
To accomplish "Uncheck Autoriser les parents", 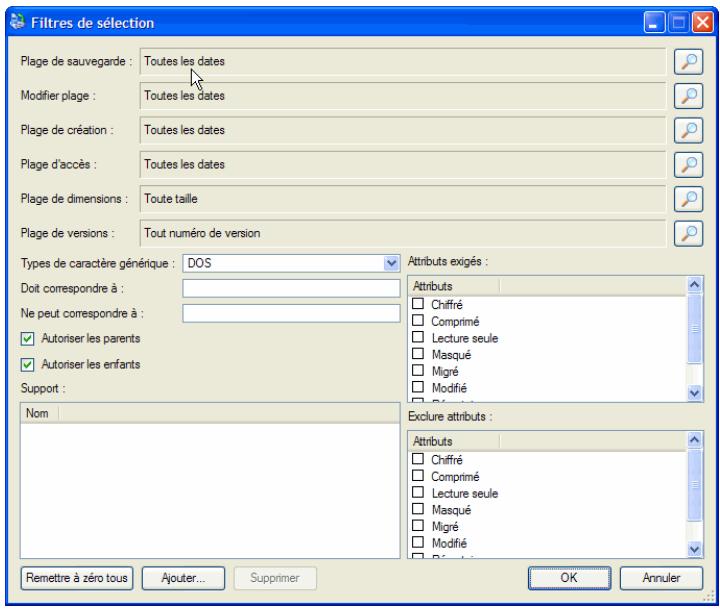I will (x=28, y=339).
